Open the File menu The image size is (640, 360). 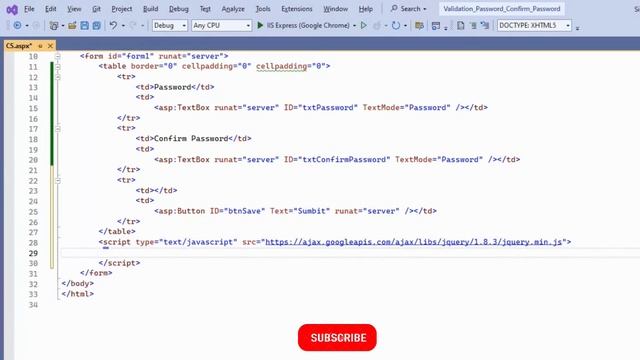(29, 9)
